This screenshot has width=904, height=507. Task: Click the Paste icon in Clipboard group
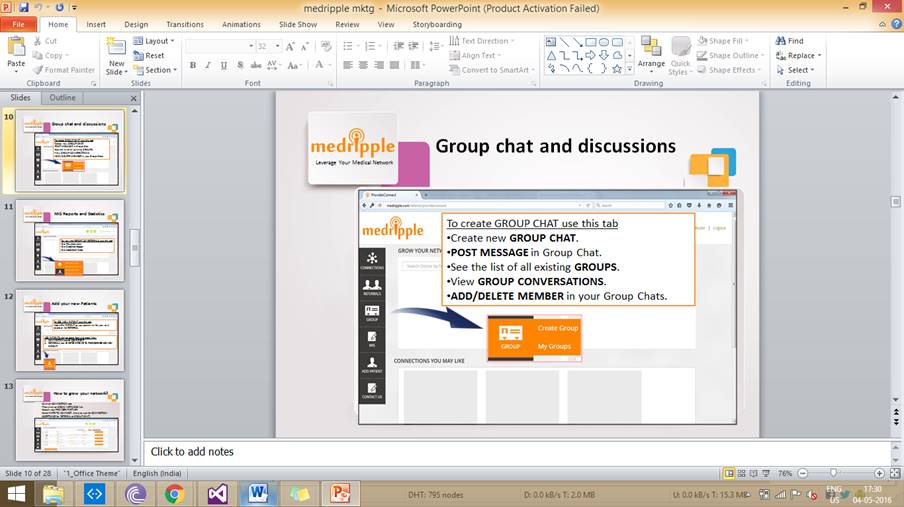pos(16,48)
